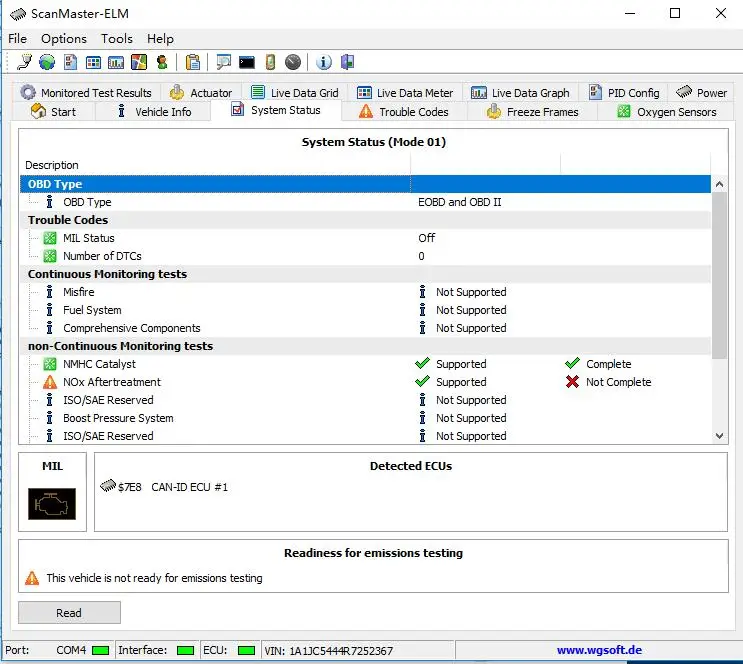Open the Tools menu
The width and height of the screenshot is (743, 664).
pos(117,39)
